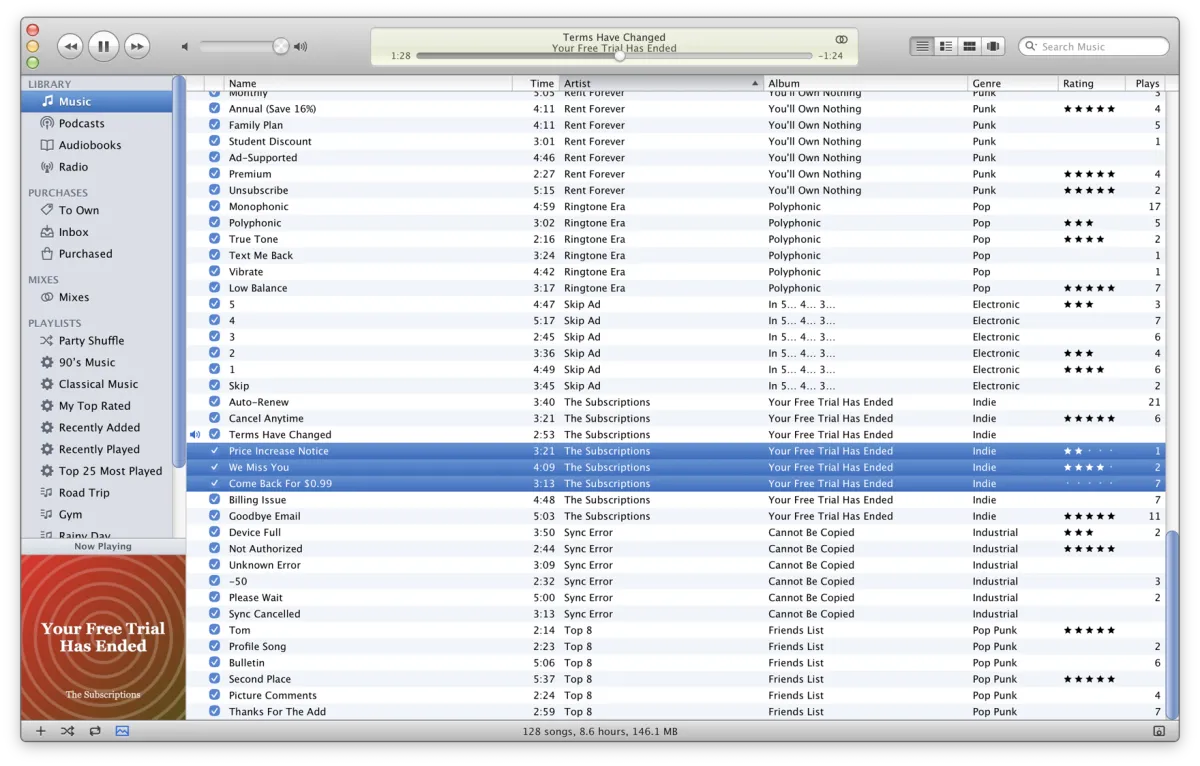Screen dimensions: 1200x766
Task: Click Now Playing album artwork
Action: tap(103, 637)
